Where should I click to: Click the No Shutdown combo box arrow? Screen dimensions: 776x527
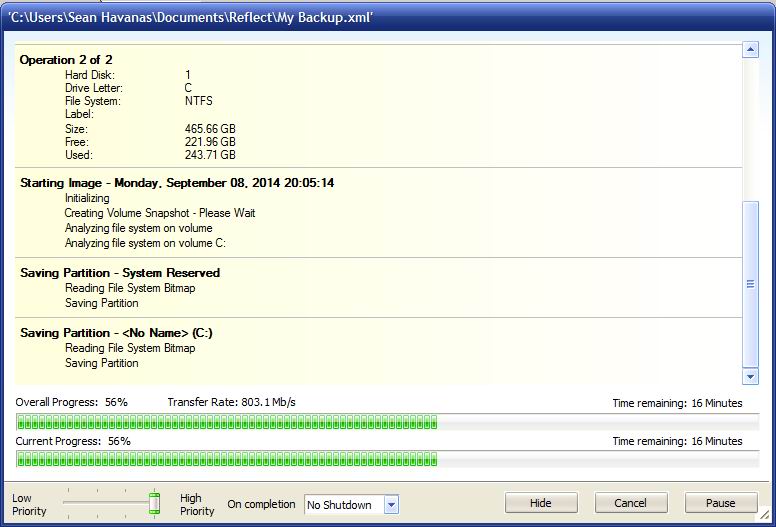pos(391,505)
